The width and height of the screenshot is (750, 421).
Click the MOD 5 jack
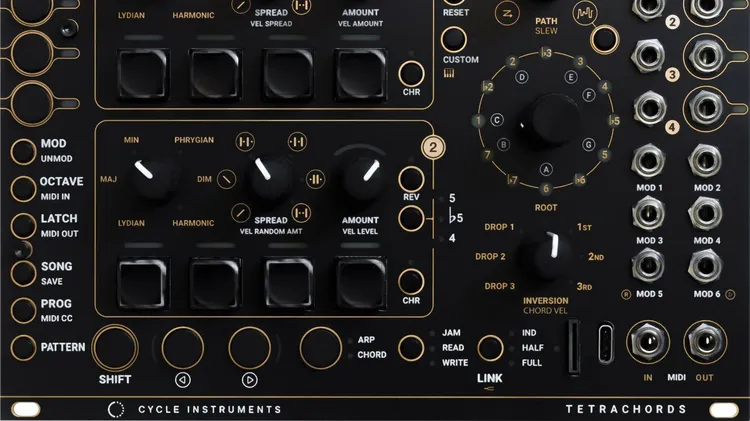649,265
